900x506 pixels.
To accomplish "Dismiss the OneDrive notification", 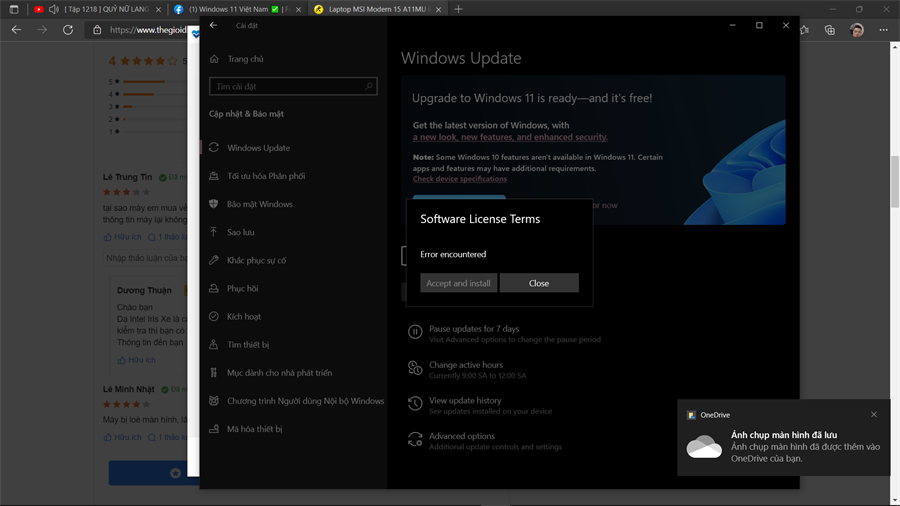I will [874, 414].
